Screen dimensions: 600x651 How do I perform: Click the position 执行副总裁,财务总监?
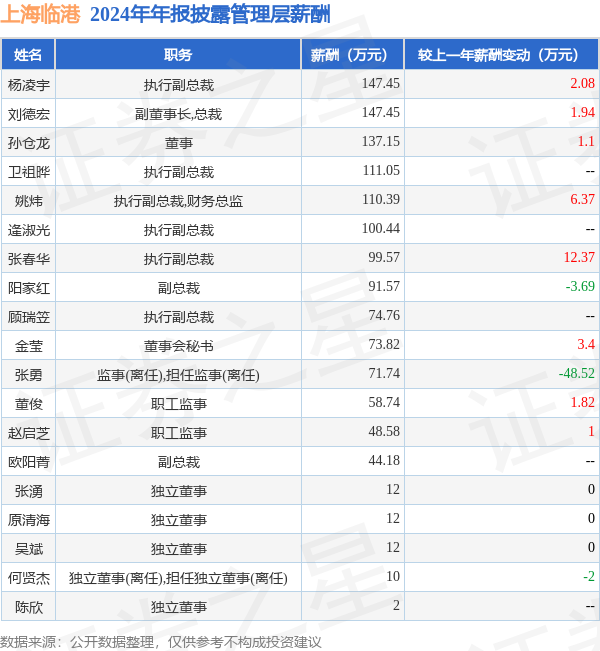click(x=179, y=201)
